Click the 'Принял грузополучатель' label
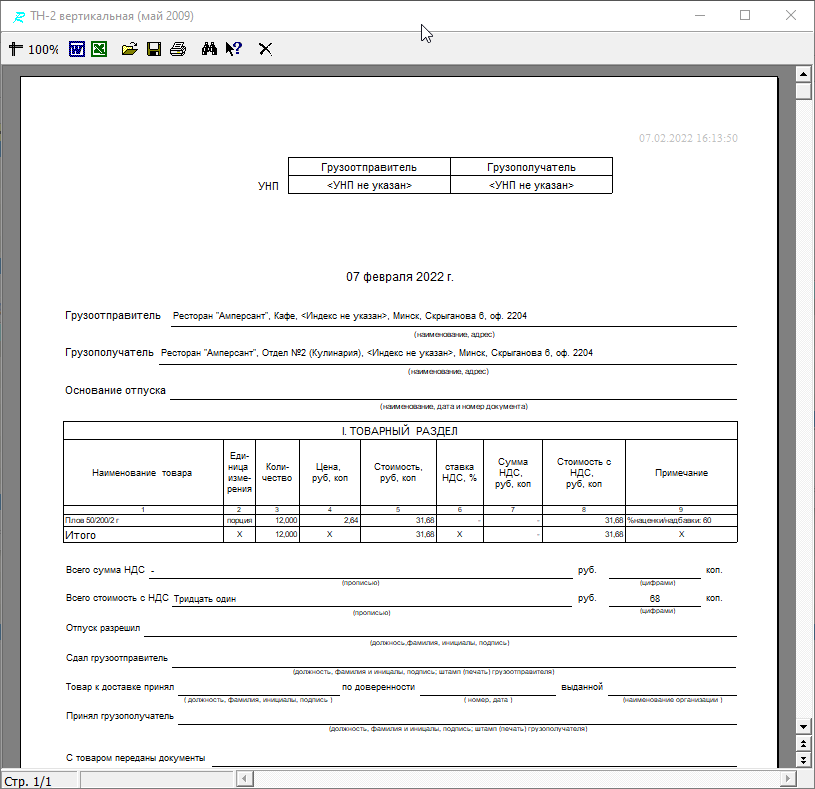815x789 pixels. (120, 716)
